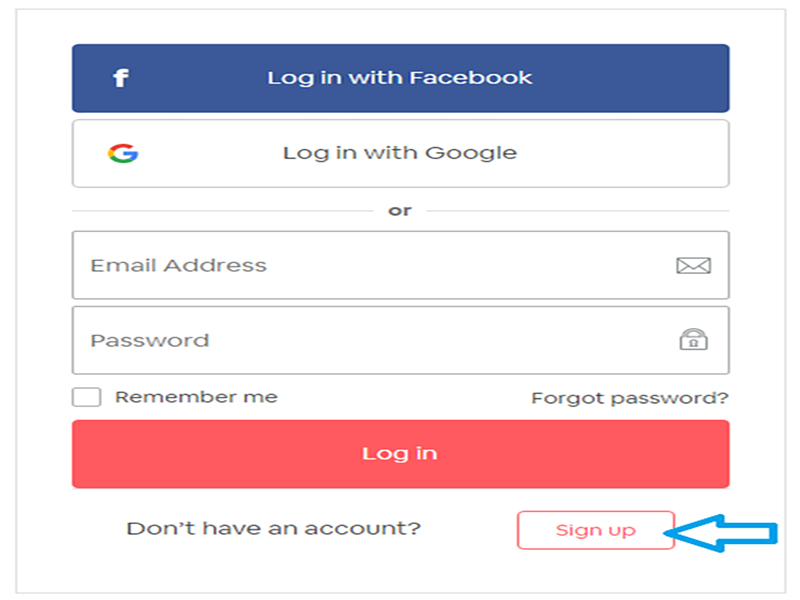Click the 'Email Address' placeholder text

(x=179, y=265)
